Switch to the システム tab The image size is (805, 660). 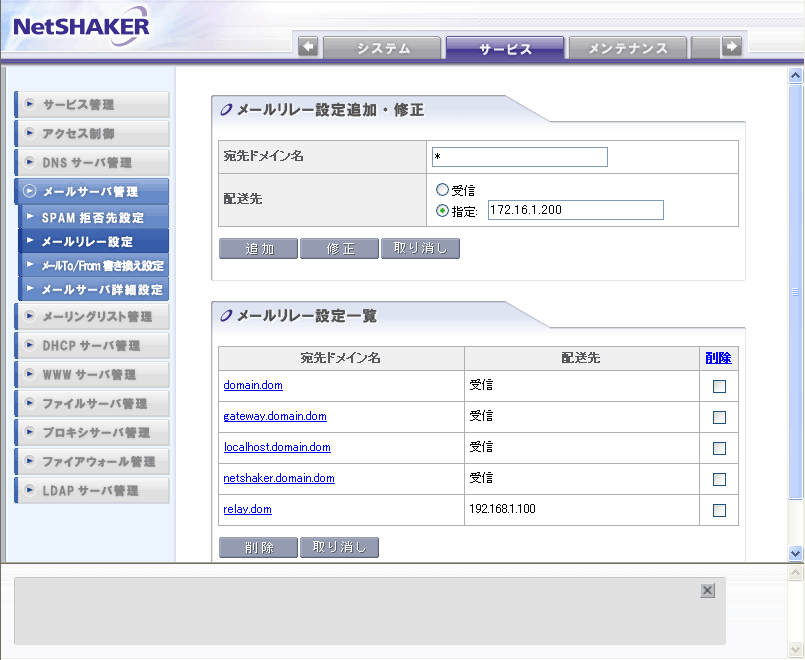coord(383,48)
